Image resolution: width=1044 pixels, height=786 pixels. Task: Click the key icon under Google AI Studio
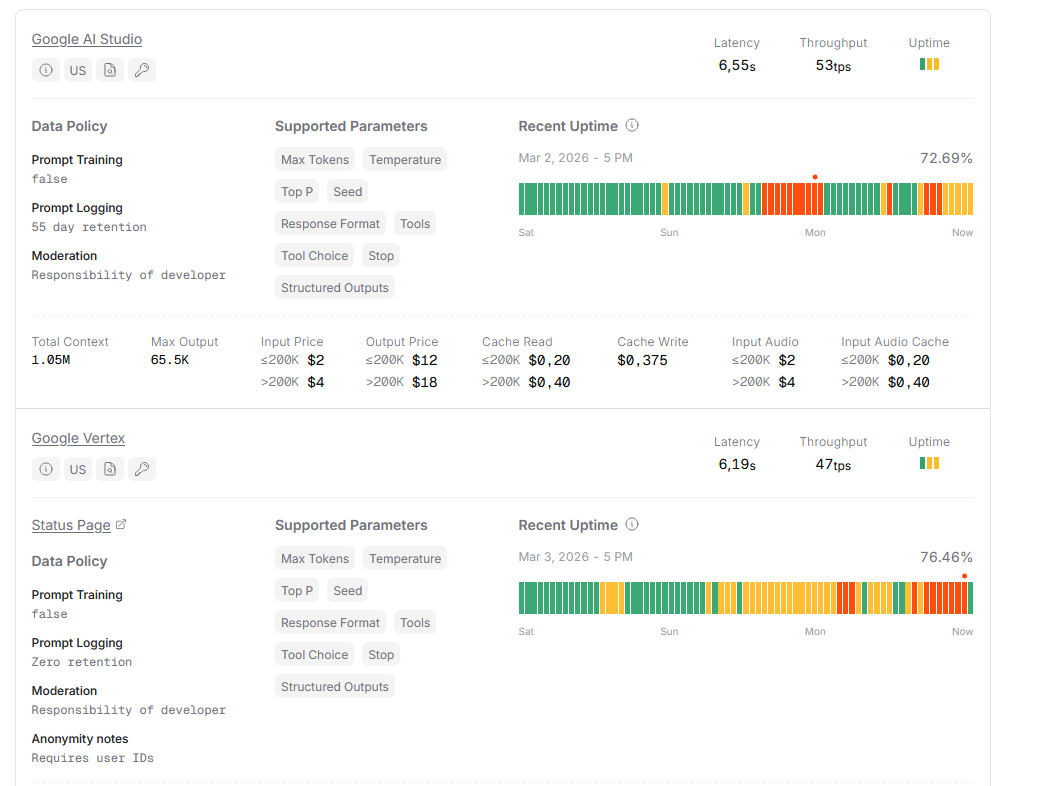[x=142, y=70]
